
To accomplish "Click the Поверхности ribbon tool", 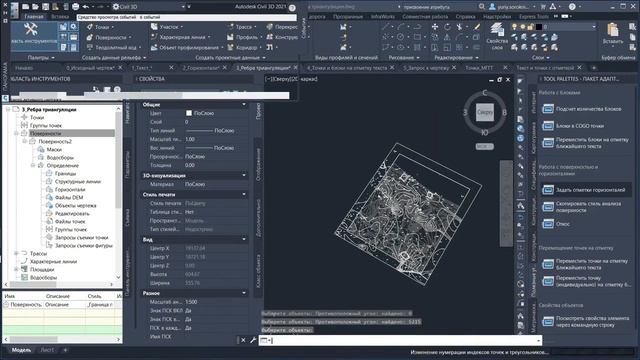I will (x=109, y=37).
